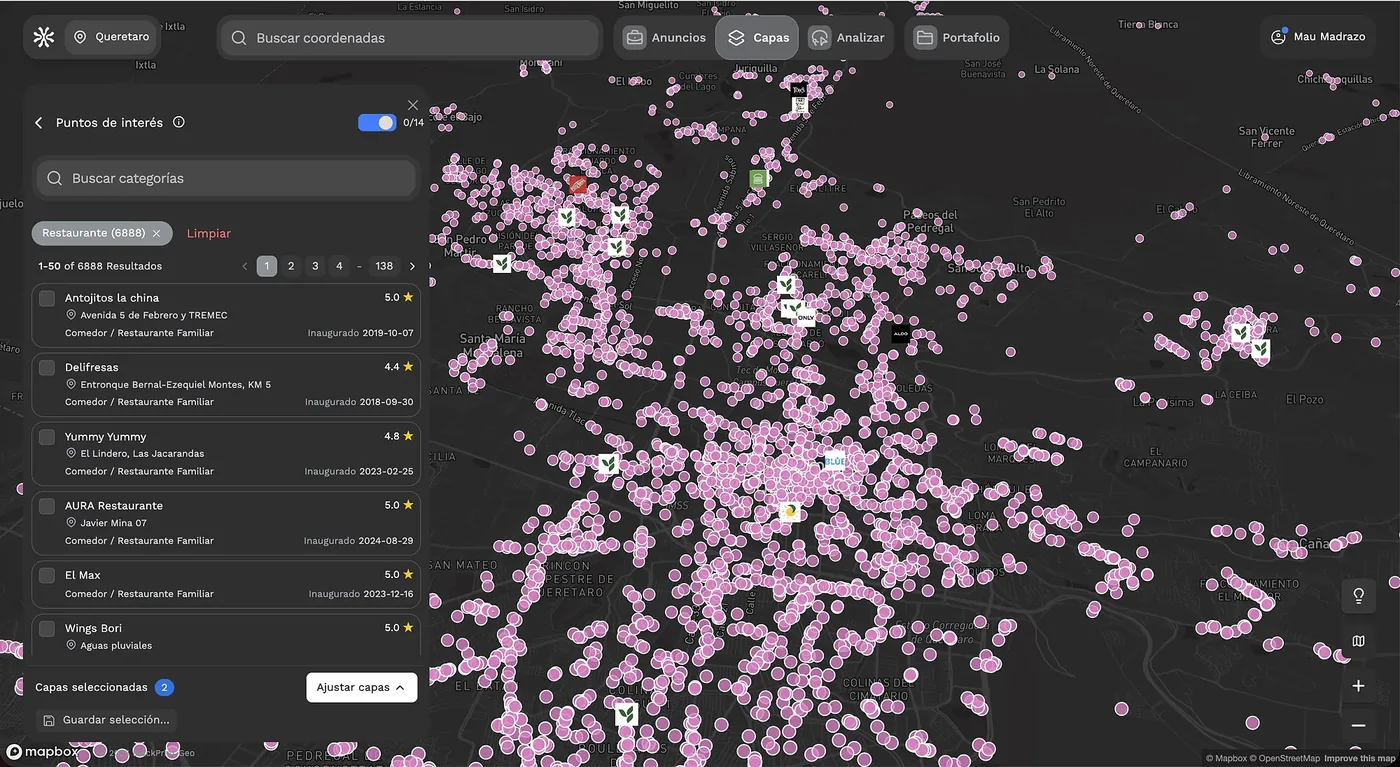Image resolution: width=1400 pixels, height=767 pixels.
Task: Click El Lindero, Las Jacarandas address
Action: click(142, 454)
